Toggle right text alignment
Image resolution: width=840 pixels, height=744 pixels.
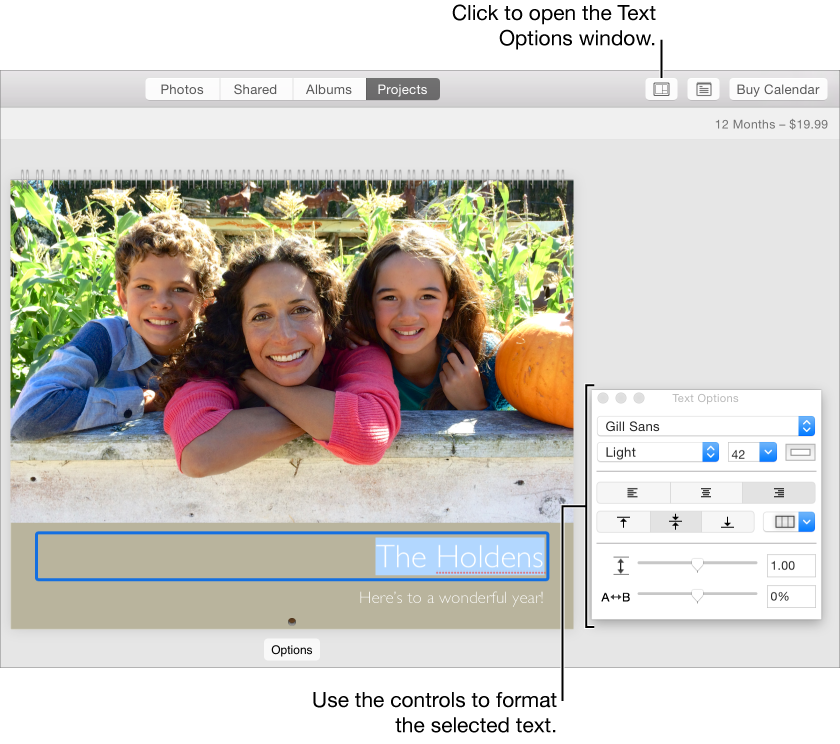tap(778, 492)
